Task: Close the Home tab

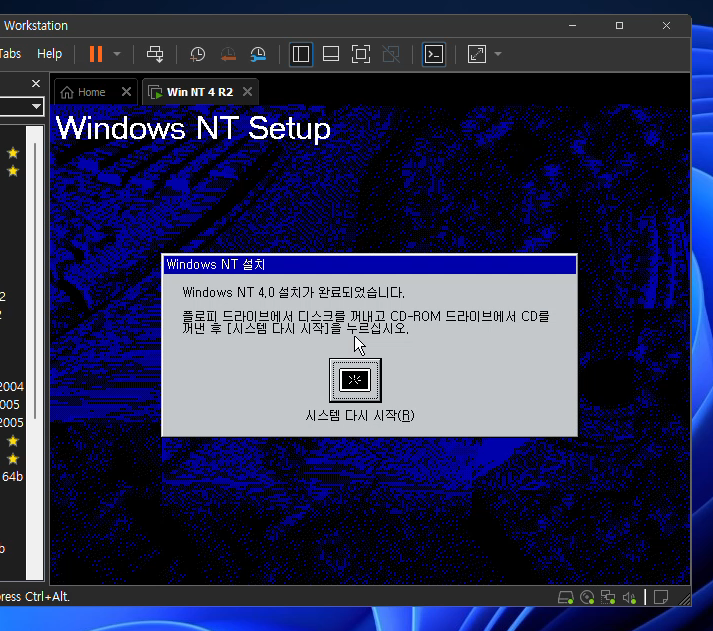Action: [x=126, y=92]
